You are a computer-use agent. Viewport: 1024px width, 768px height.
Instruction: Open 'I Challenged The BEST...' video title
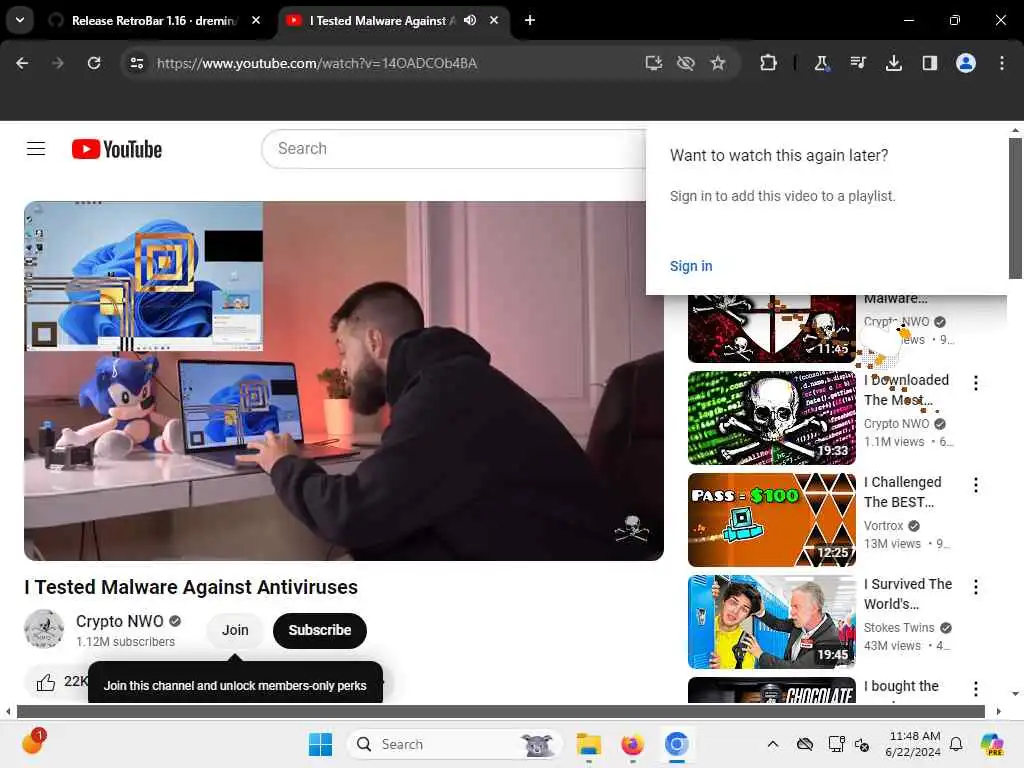[x=903, y=492]
